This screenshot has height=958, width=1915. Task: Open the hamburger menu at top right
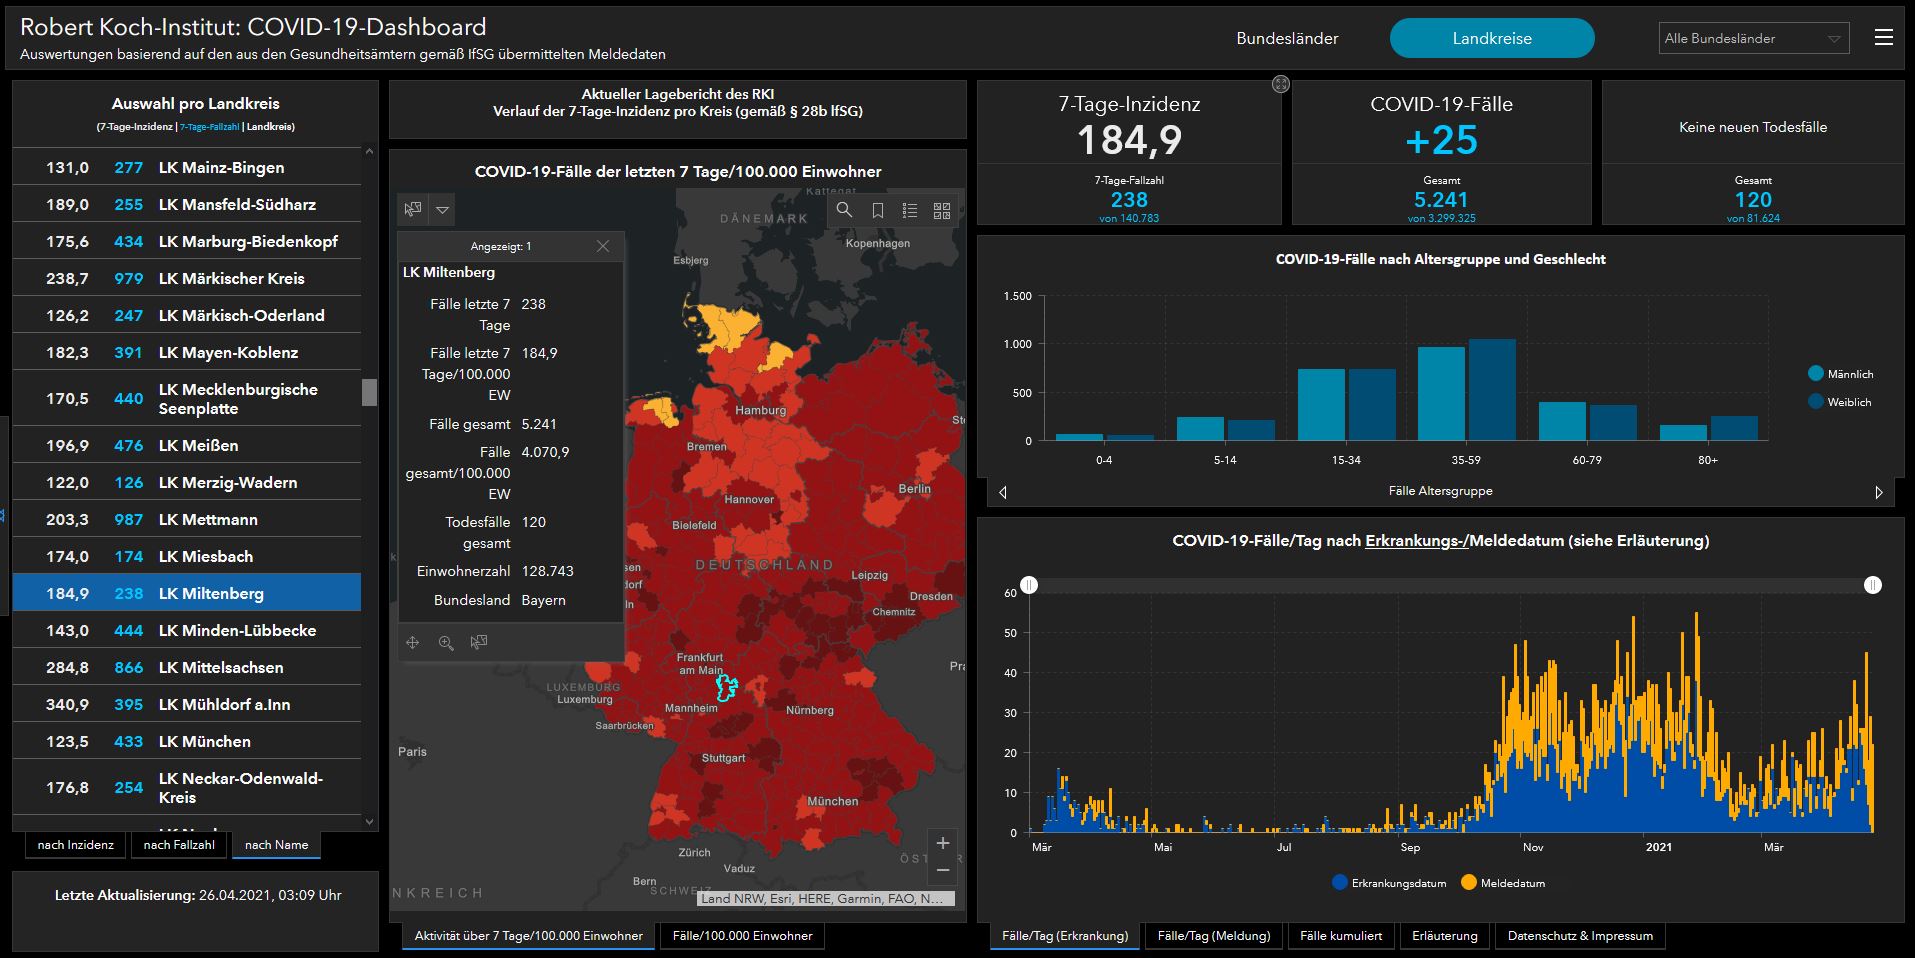(1883, 38)
